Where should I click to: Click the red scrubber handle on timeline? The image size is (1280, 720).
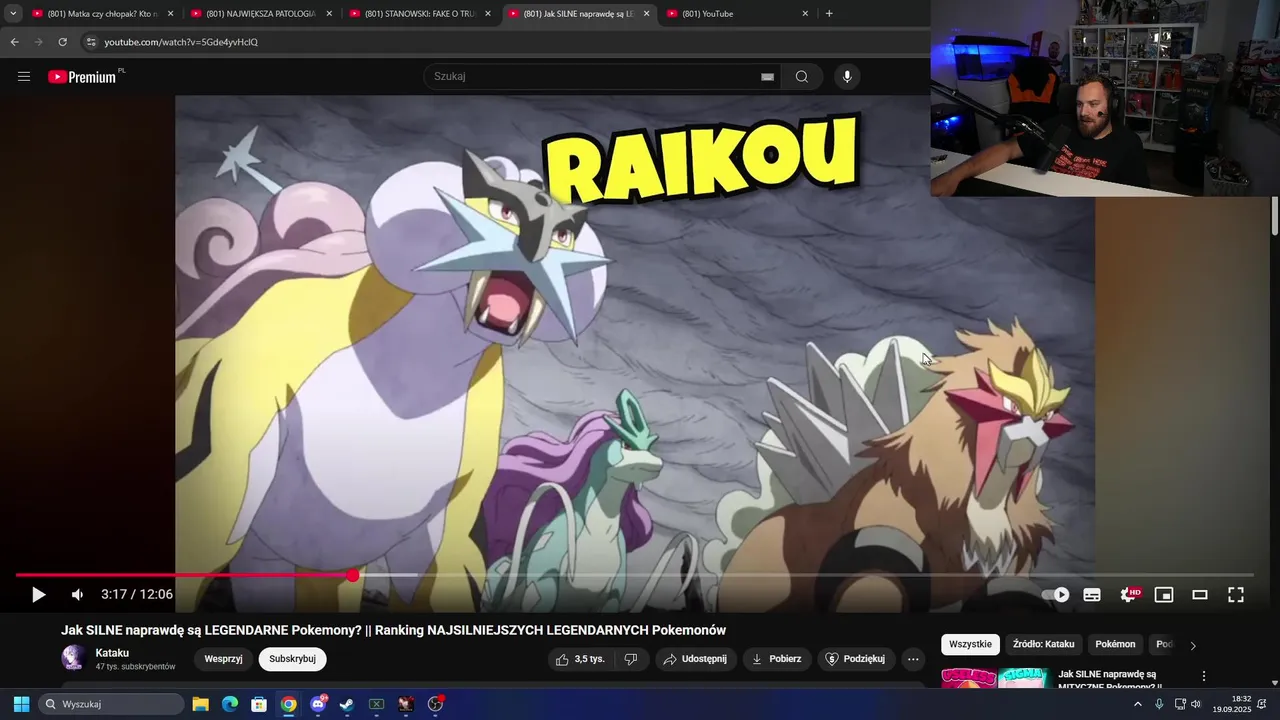tap(353, 575)
